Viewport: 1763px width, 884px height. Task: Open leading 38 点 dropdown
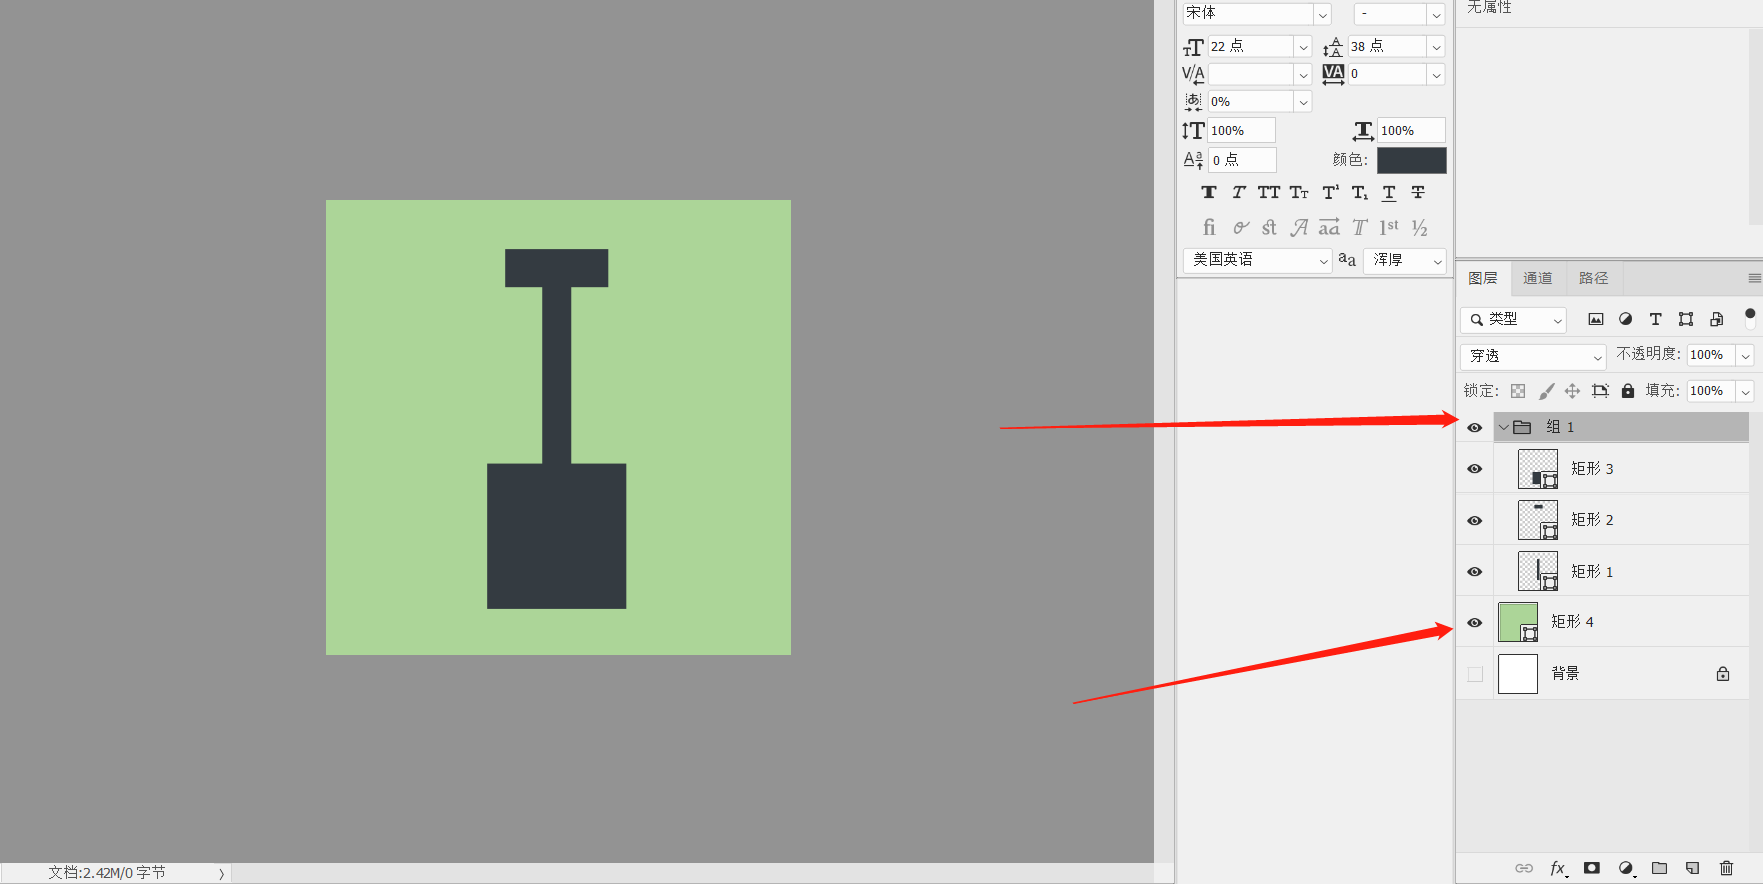click(1437, 47)
